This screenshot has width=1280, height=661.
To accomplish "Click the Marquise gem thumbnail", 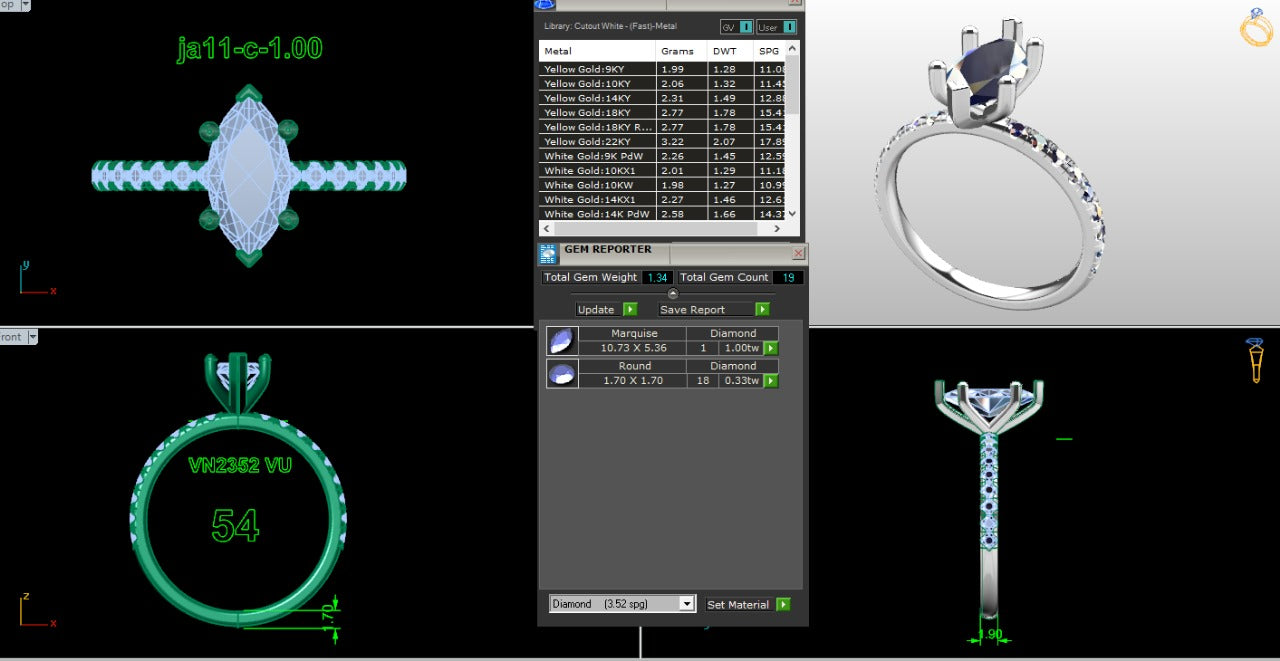I will [562, 341].
